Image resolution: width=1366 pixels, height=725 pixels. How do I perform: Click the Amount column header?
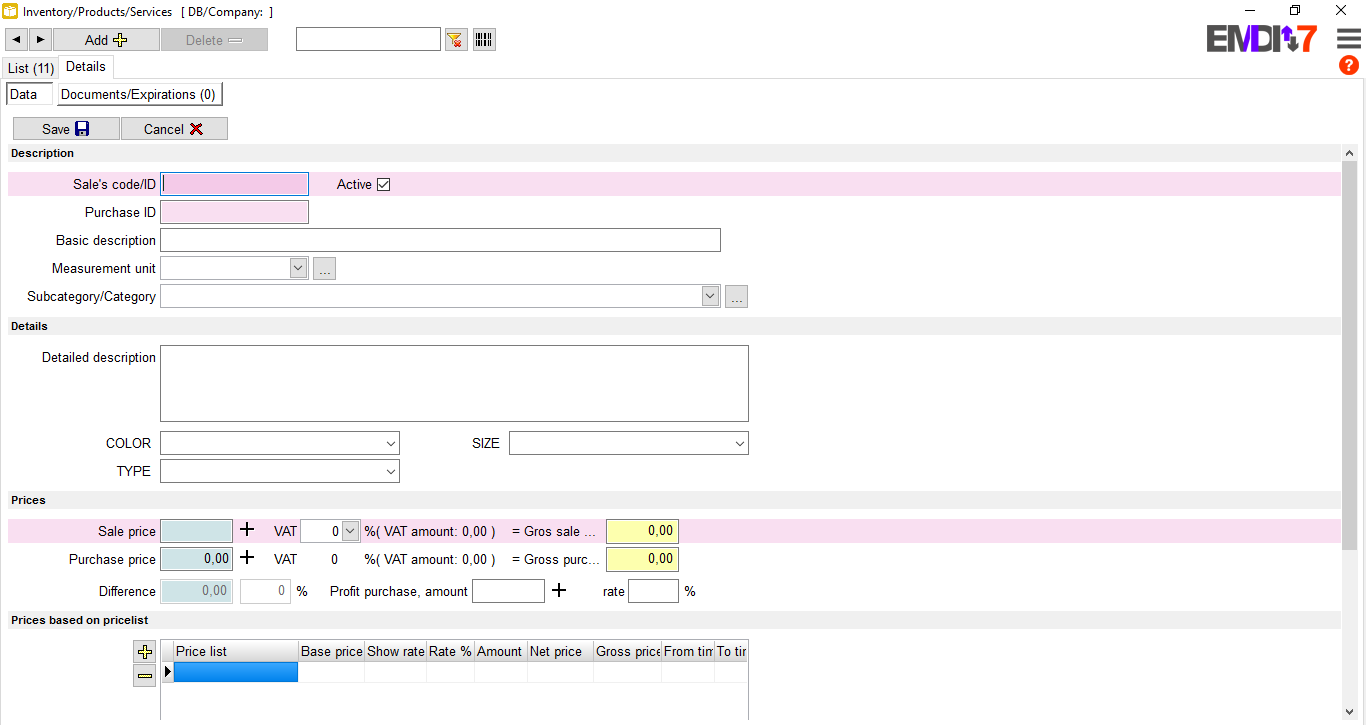(x=500, y=651)
